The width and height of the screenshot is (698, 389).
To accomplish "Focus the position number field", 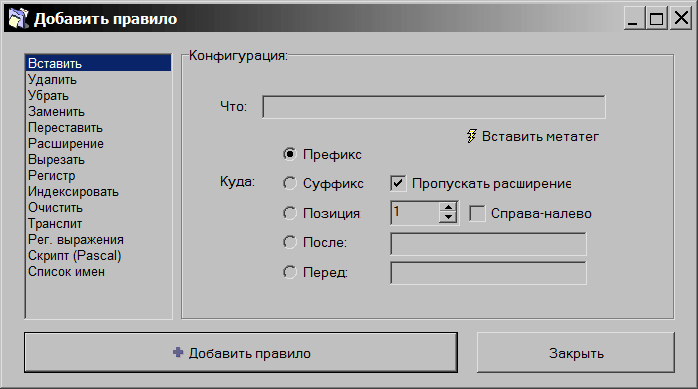I will pos(415,213).
